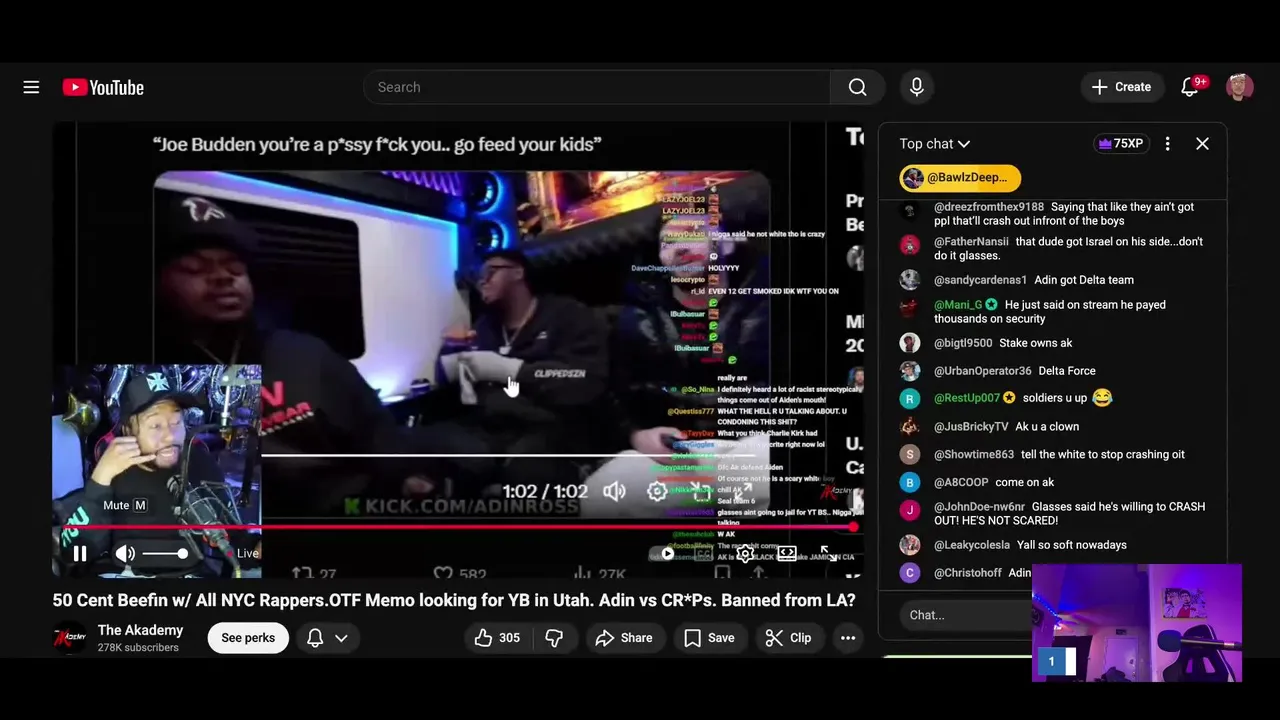This screenshot has width=1280, height=720.
Task: Close the live chat panel
Action: click(1202, 144)
